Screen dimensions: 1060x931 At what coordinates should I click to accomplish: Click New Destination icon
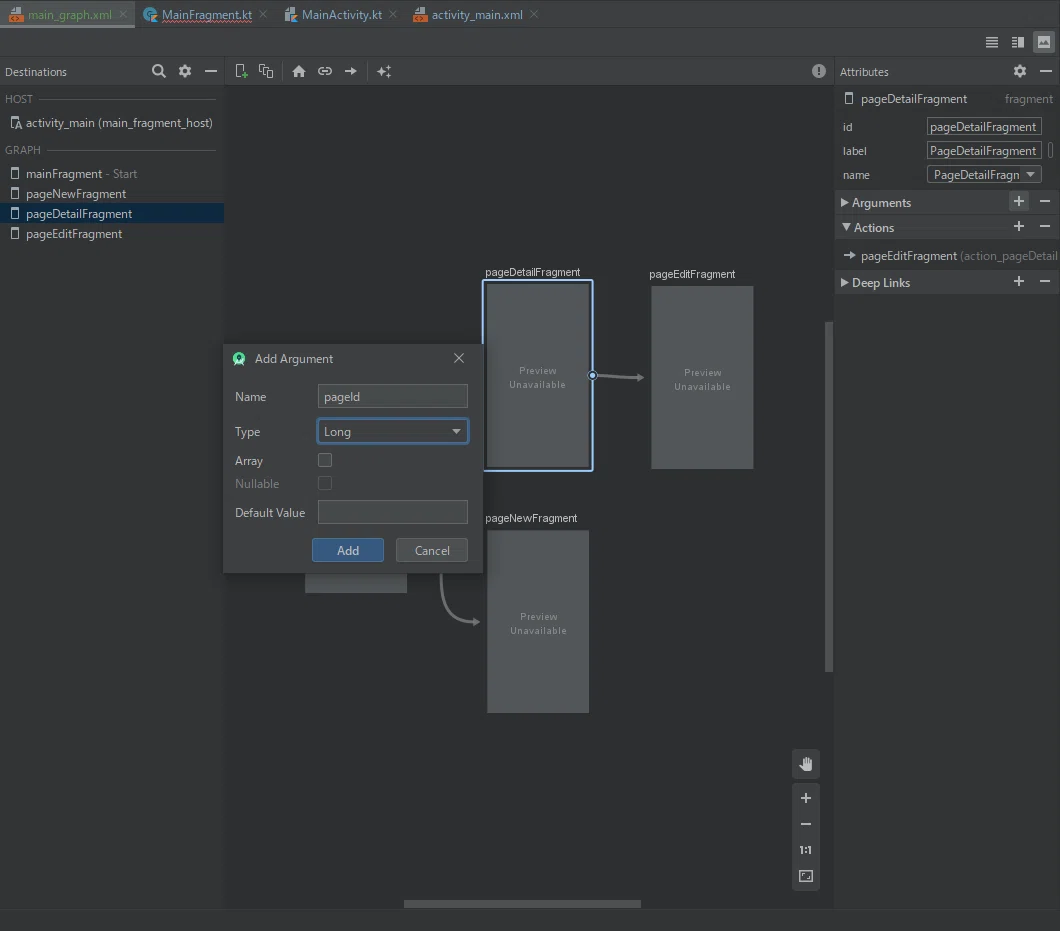pos(241,71)
